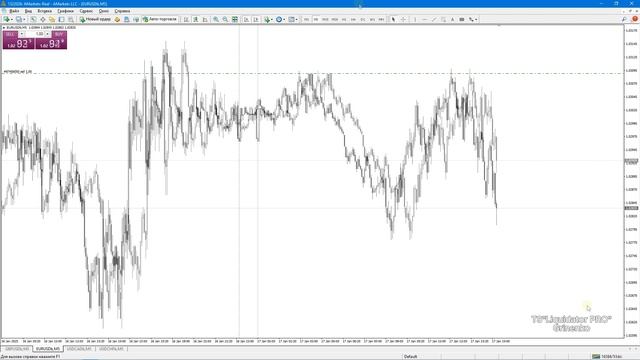Select the standard Cursor tool
Image resolution: width=640 pixels, height=360 pixels.
393,19
